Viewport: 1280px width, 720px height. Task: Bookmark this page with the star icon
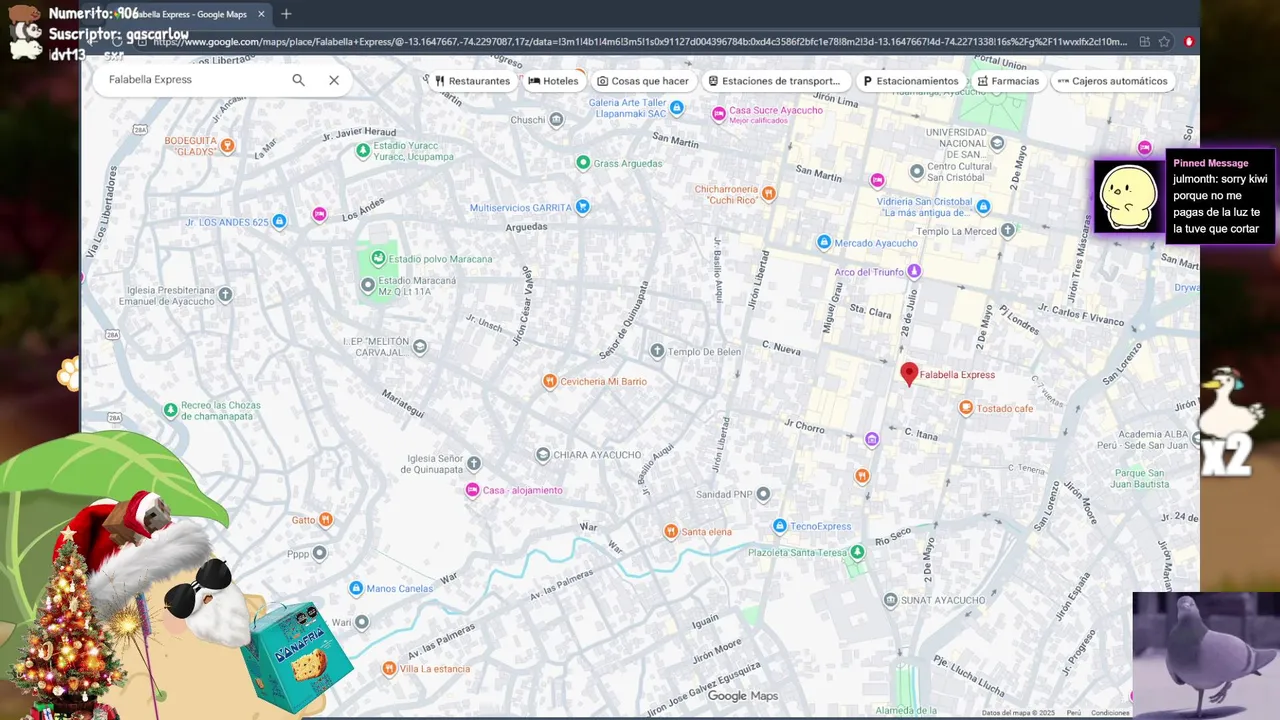[x=1165, y=42]
